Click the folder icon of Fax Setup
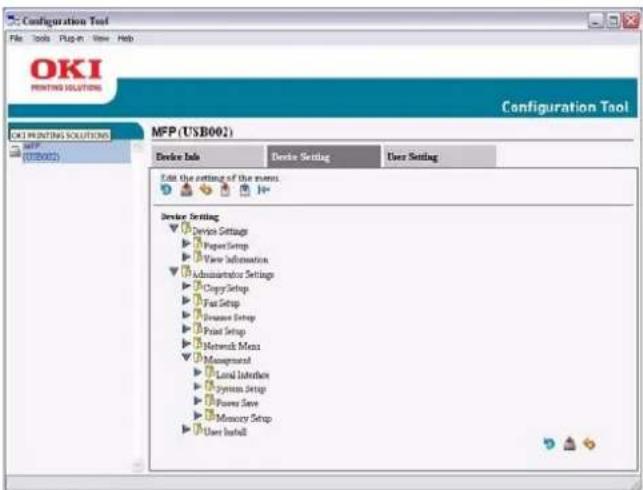This screenshot has width=643, height=490. point(198,301)
